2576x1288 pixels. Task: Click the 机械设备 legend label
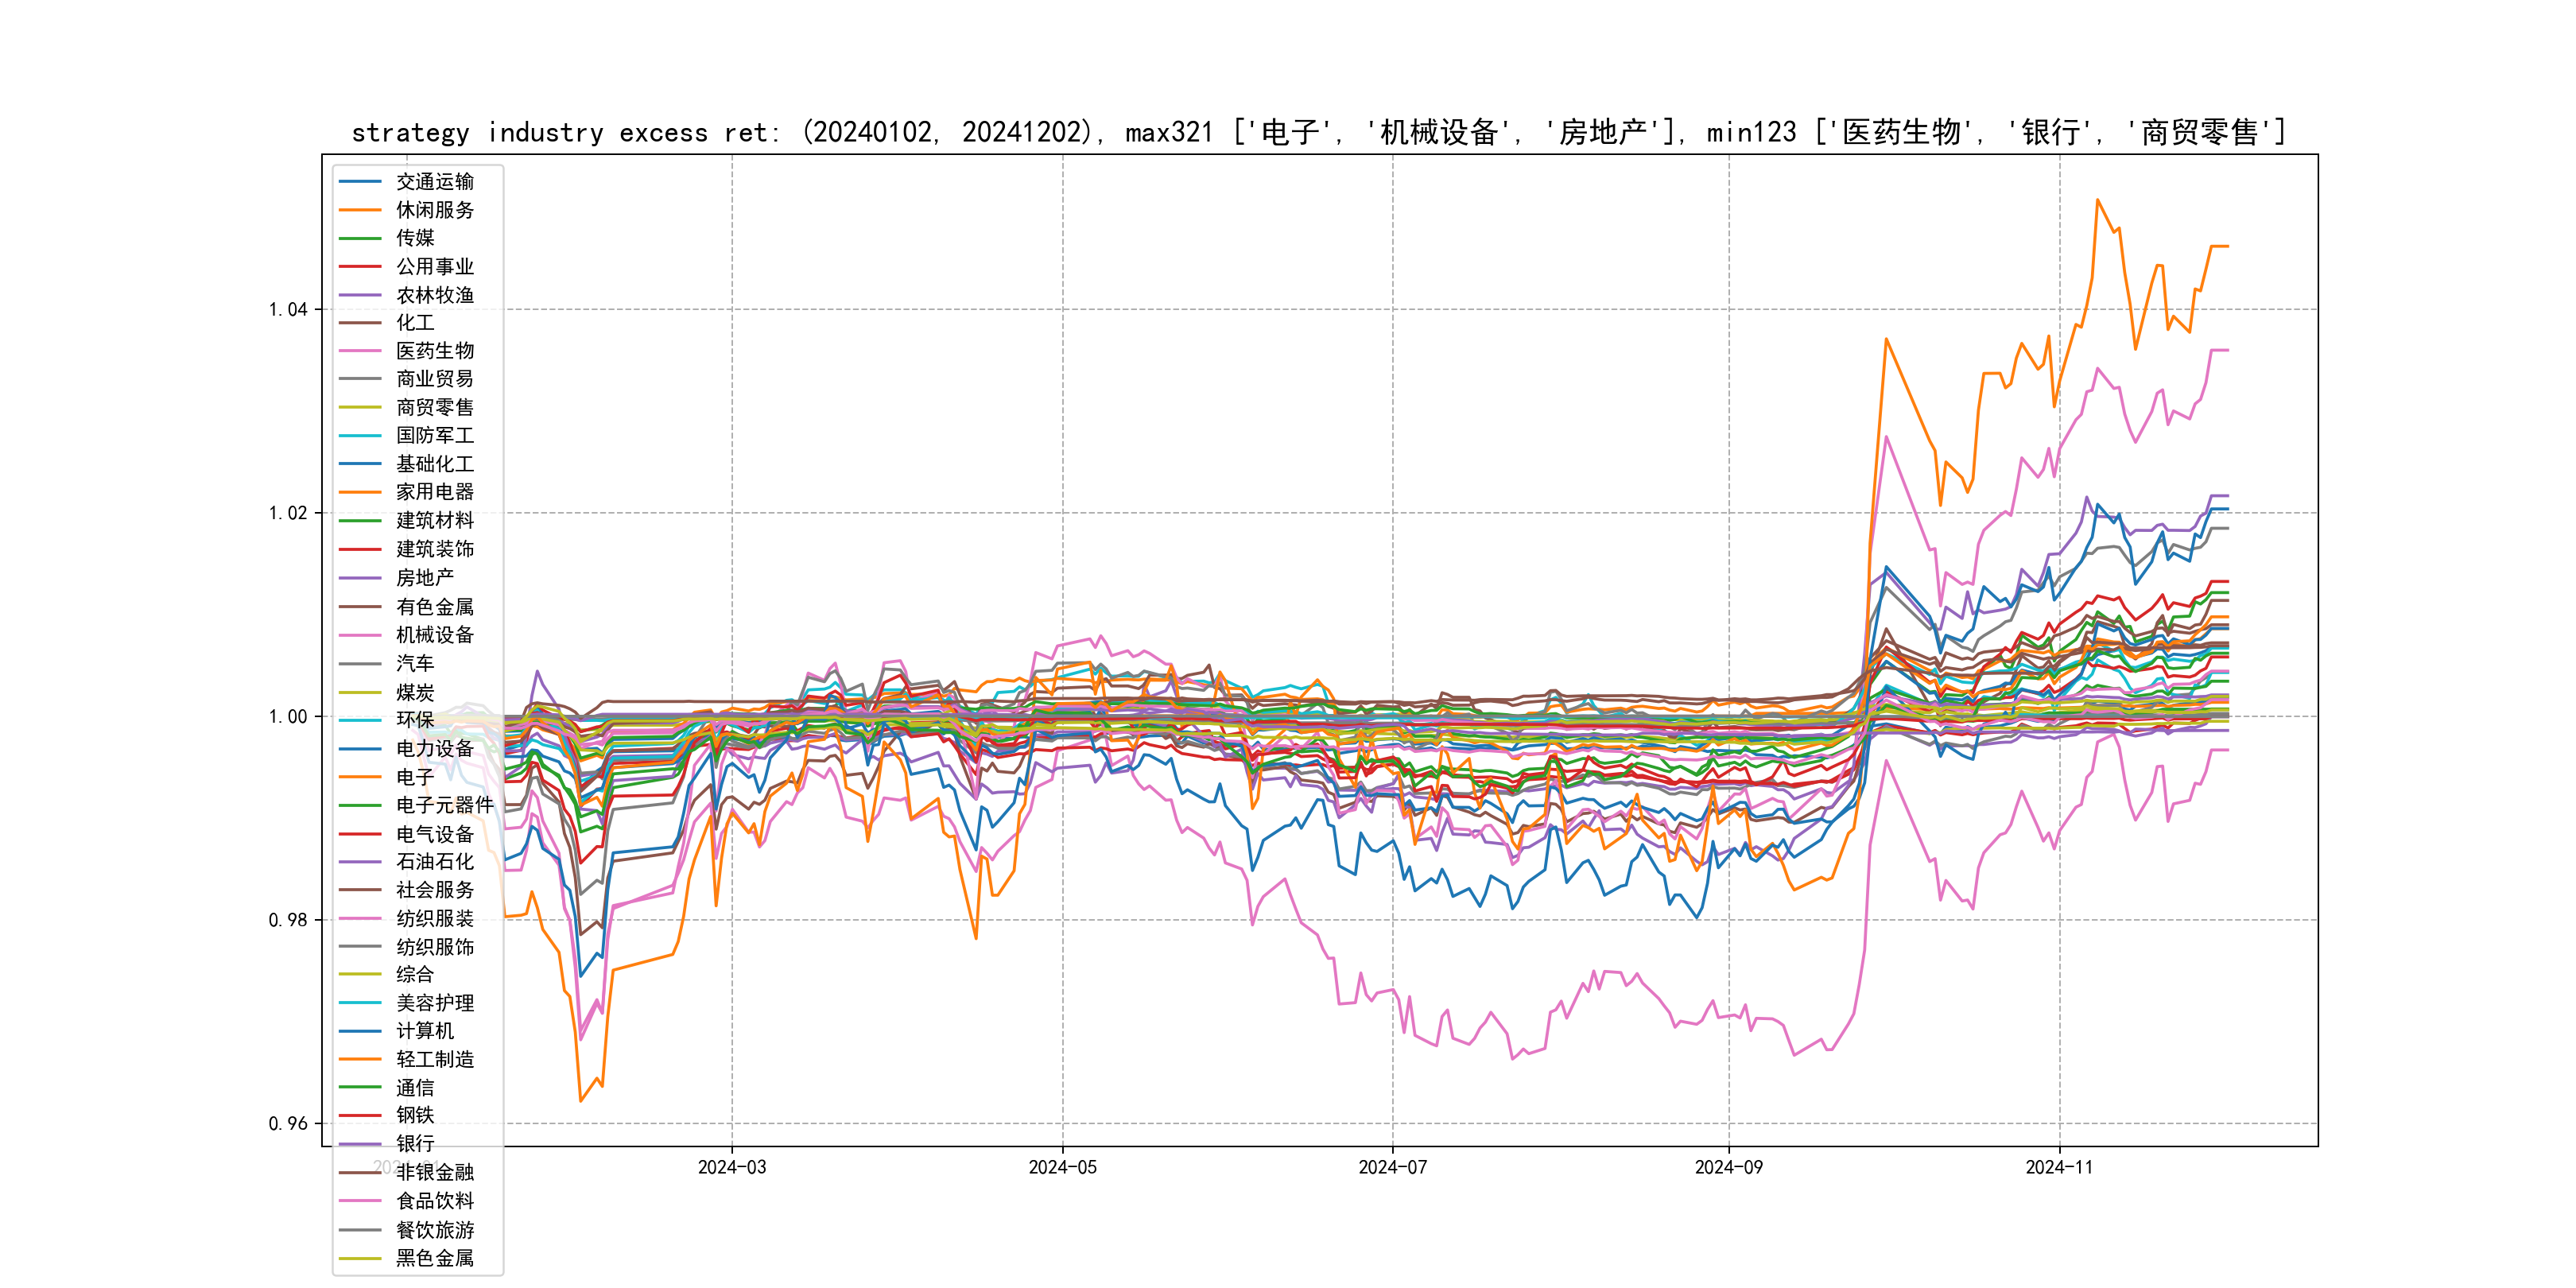[x=434, y=635]
